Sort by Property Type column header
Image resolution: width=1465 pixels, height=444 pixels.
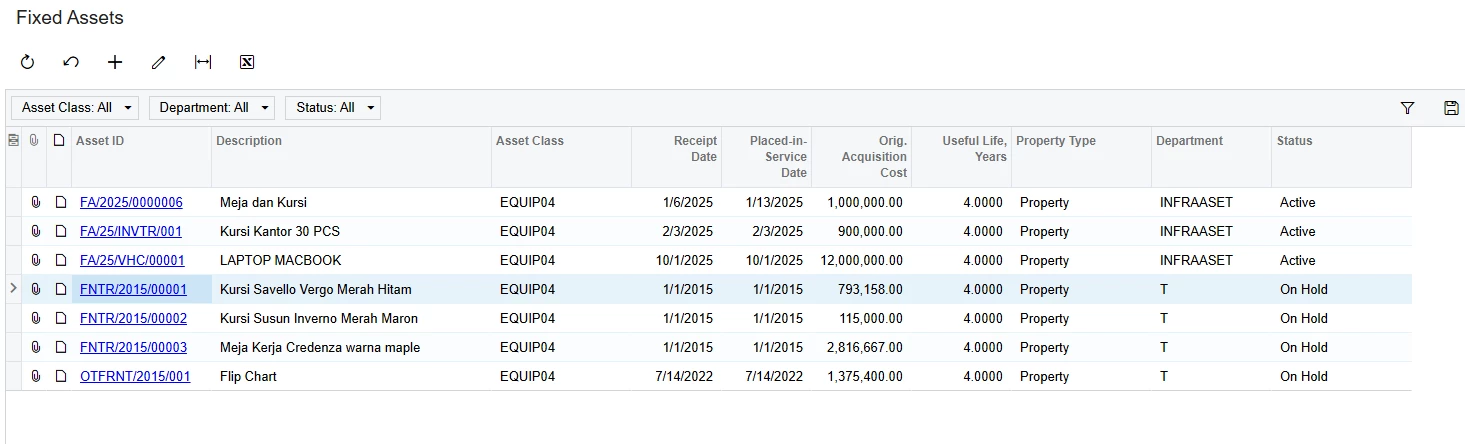(1081, 157)
